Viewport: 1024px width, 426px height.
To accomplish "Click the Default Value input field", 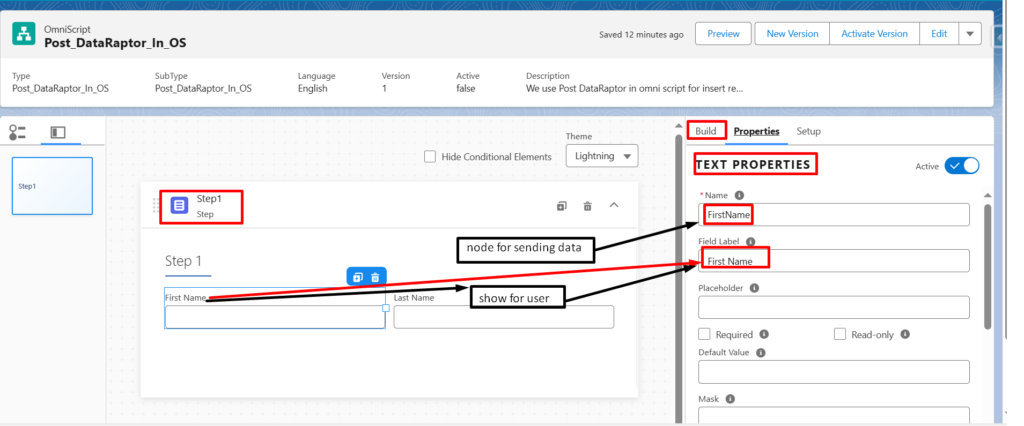I will click(x=834, y=372).
